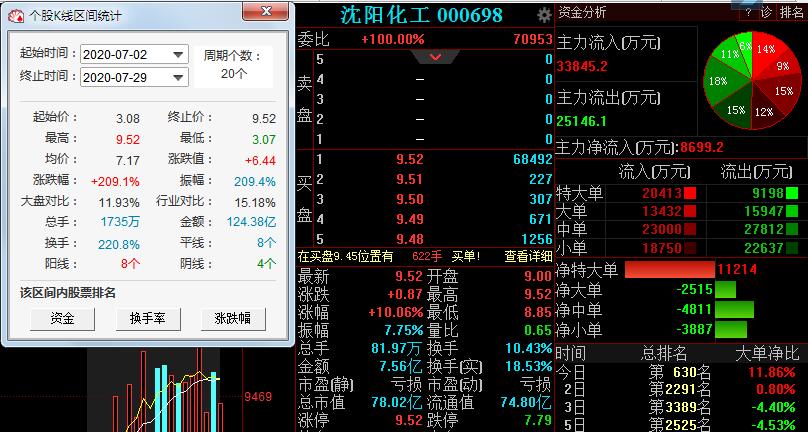
Task: Click 涨停 price 9.52
Action: (410, 420)
